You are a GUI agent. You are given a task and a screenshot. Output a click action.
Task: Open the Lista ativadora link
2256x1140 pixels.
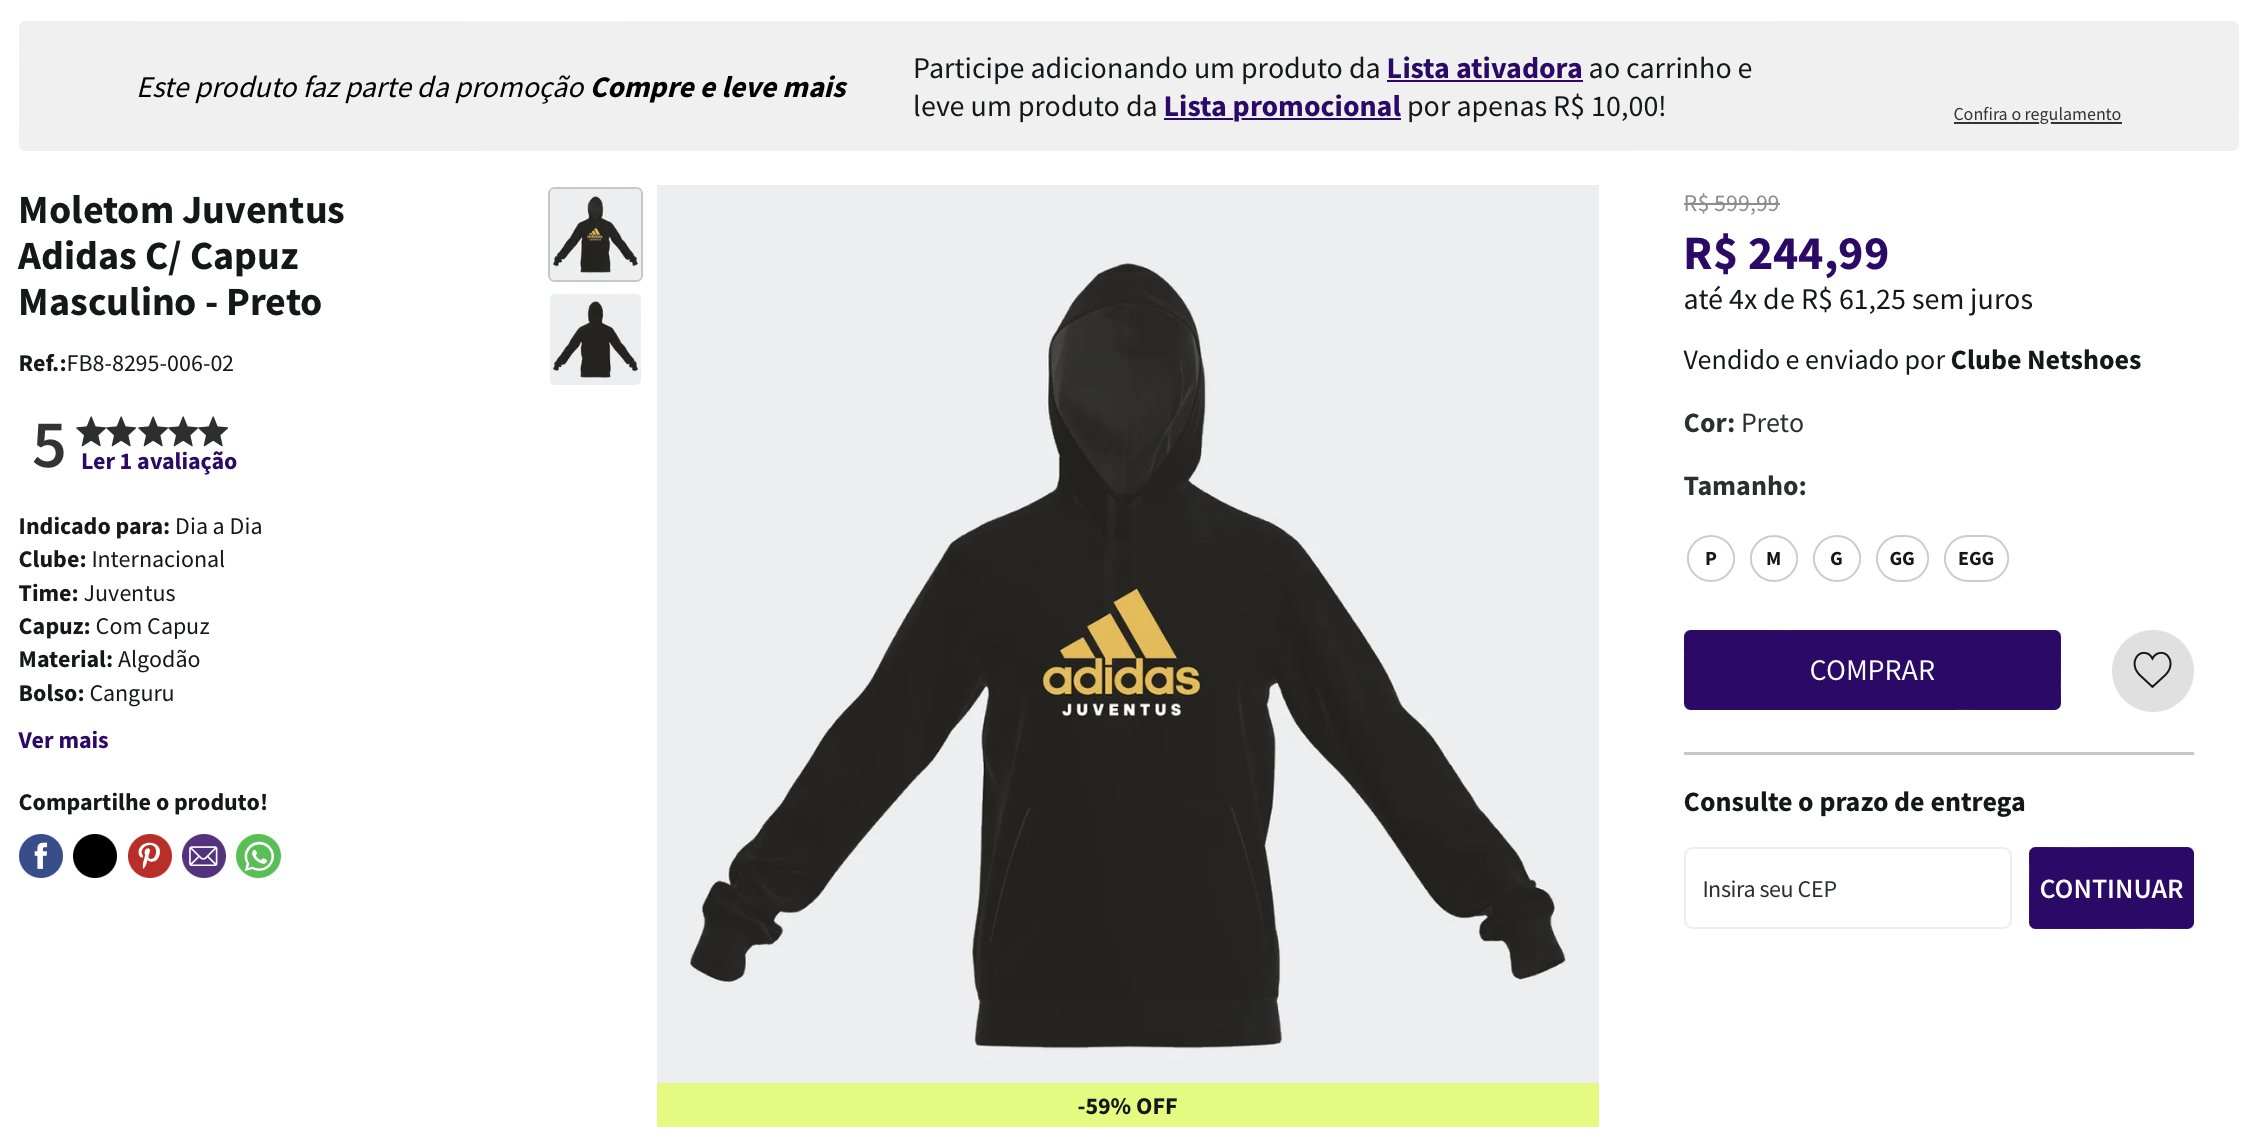[1484, 68]
